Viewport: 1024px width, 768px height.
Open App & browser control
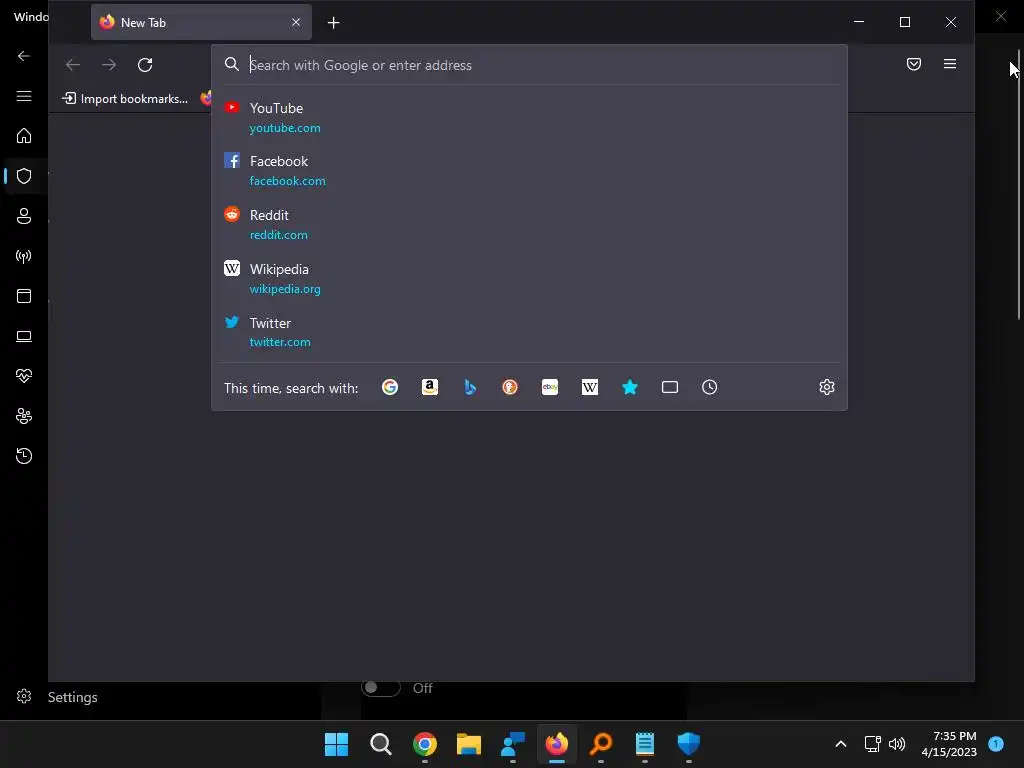tap(24, 296)
